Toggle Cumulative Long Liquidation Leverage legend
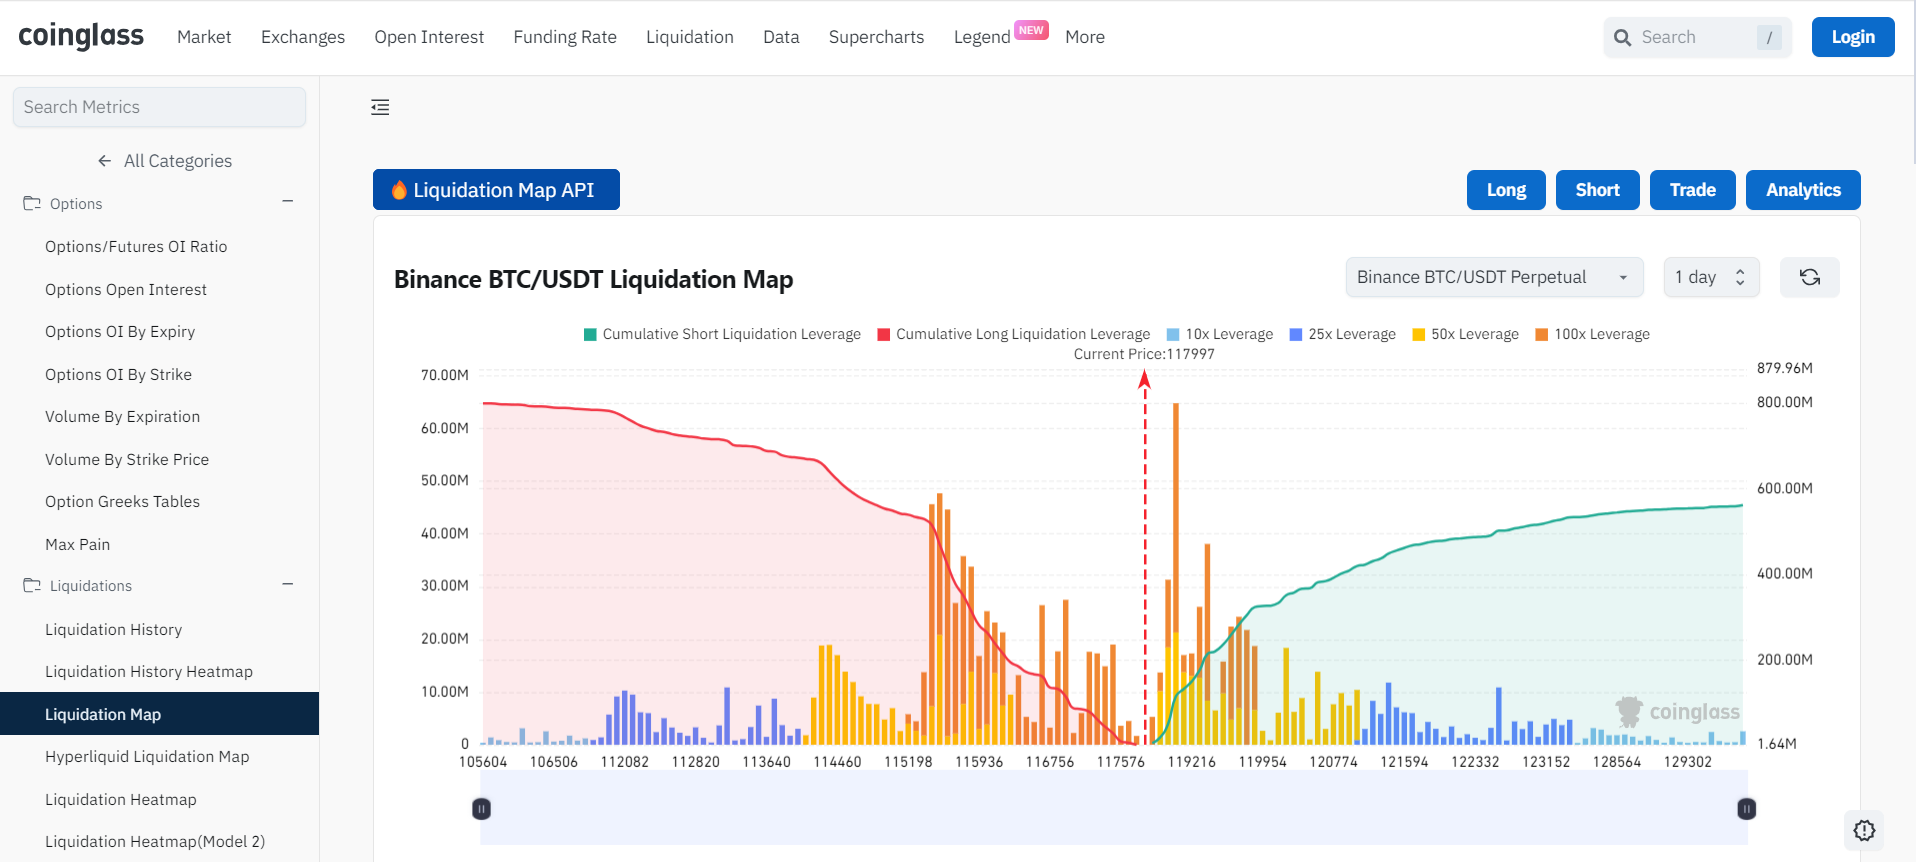 1014,334
